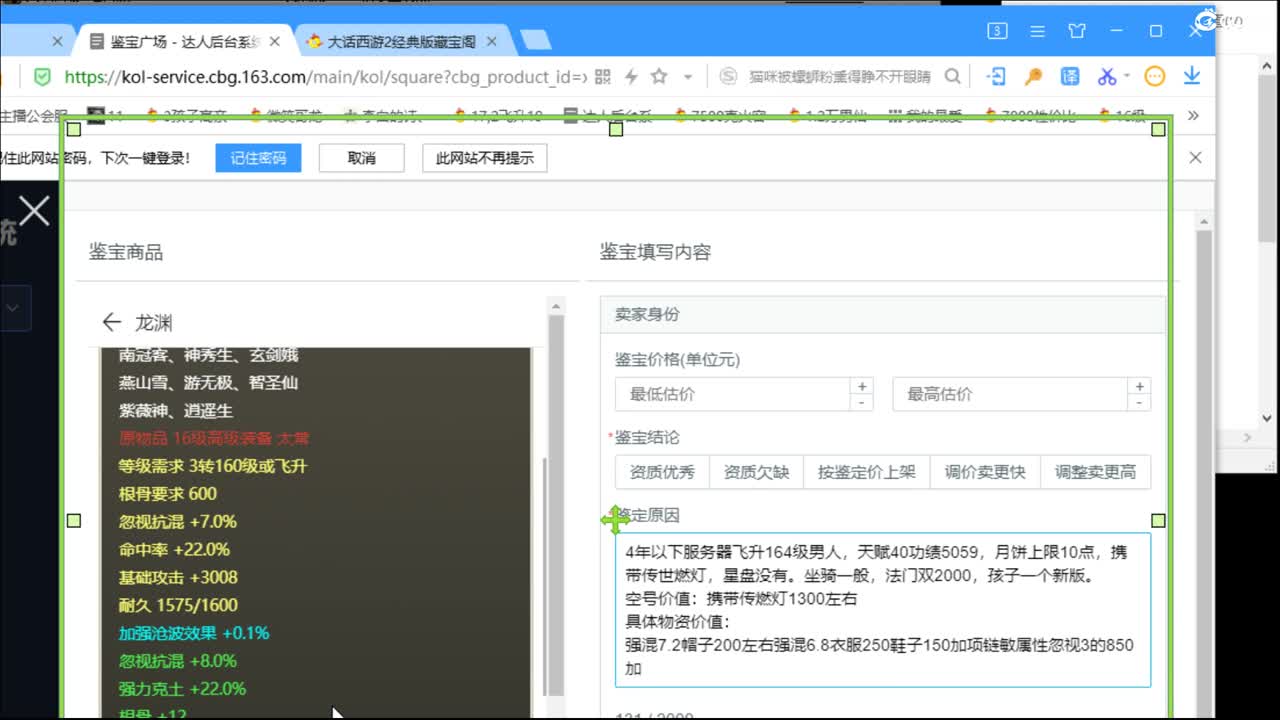Click the orange chat bubble icon
The image size is (1280, 720).
pos(1155,76)
